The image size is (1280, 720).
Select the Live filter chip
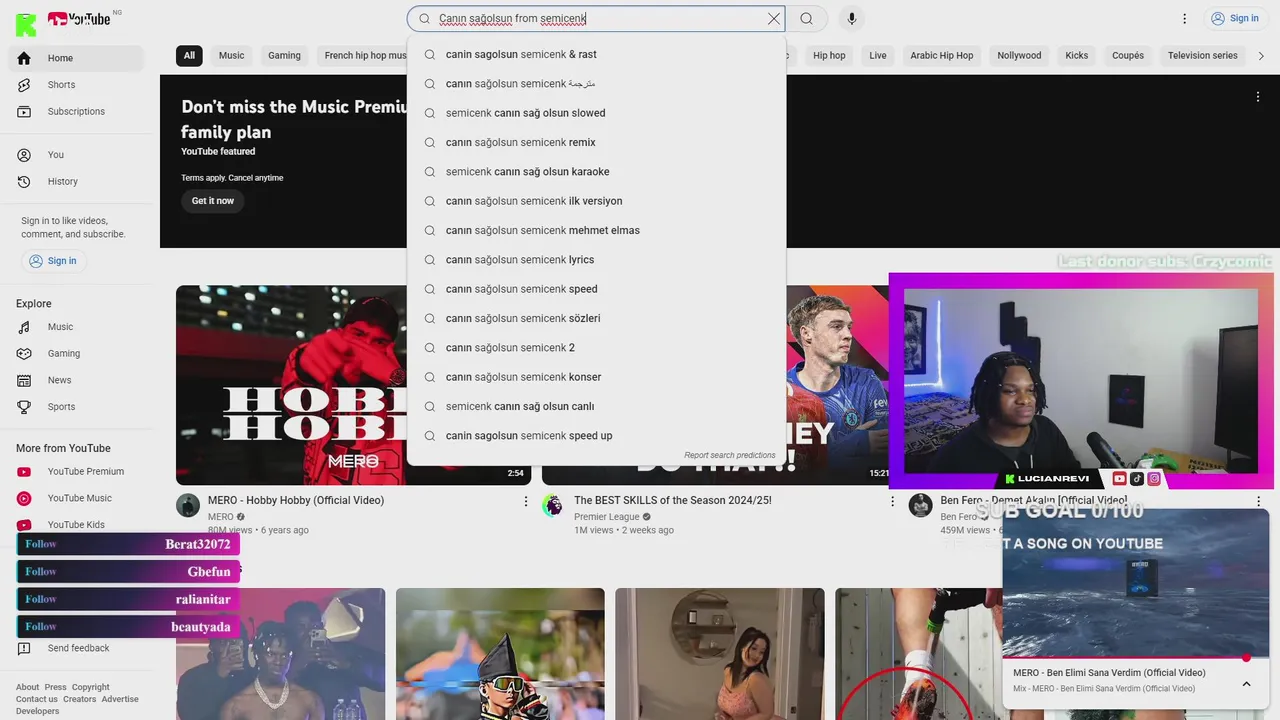878,56
